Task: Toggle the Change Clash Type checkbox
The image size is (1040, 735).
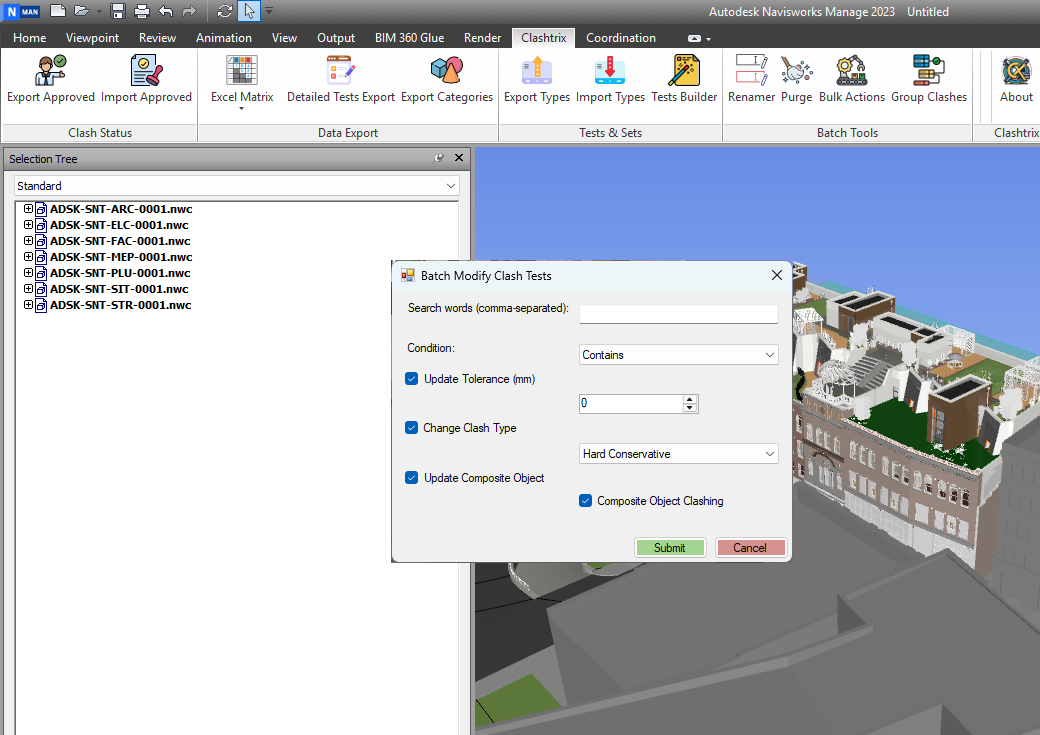Action: coord(411,428)
